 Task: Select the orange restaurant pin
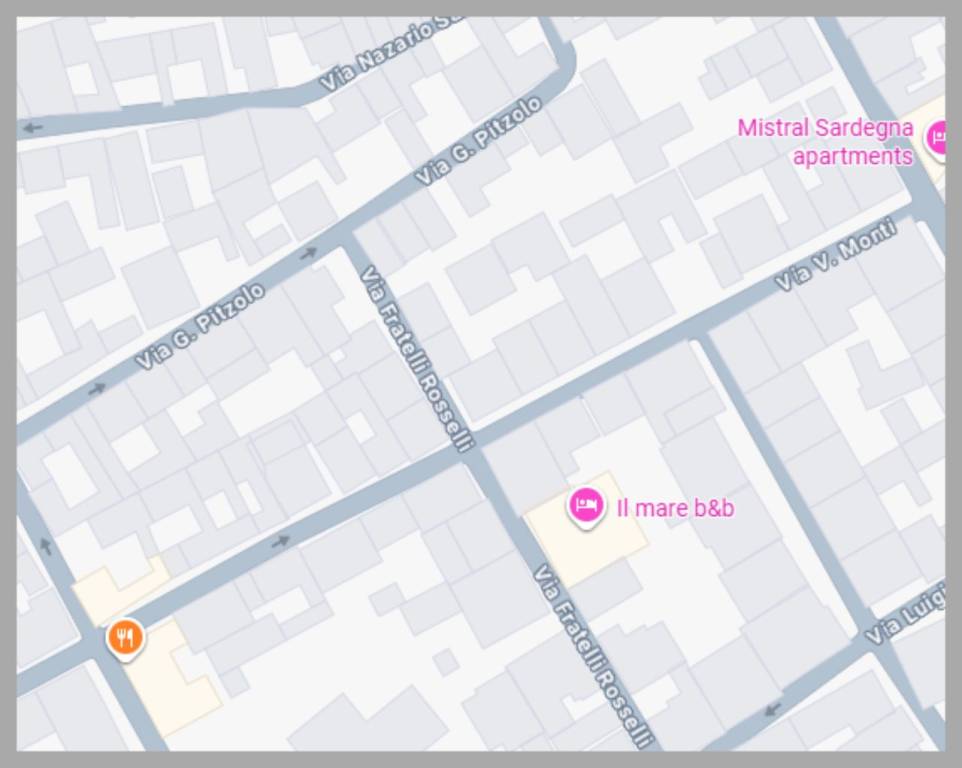tap(125, 639)
